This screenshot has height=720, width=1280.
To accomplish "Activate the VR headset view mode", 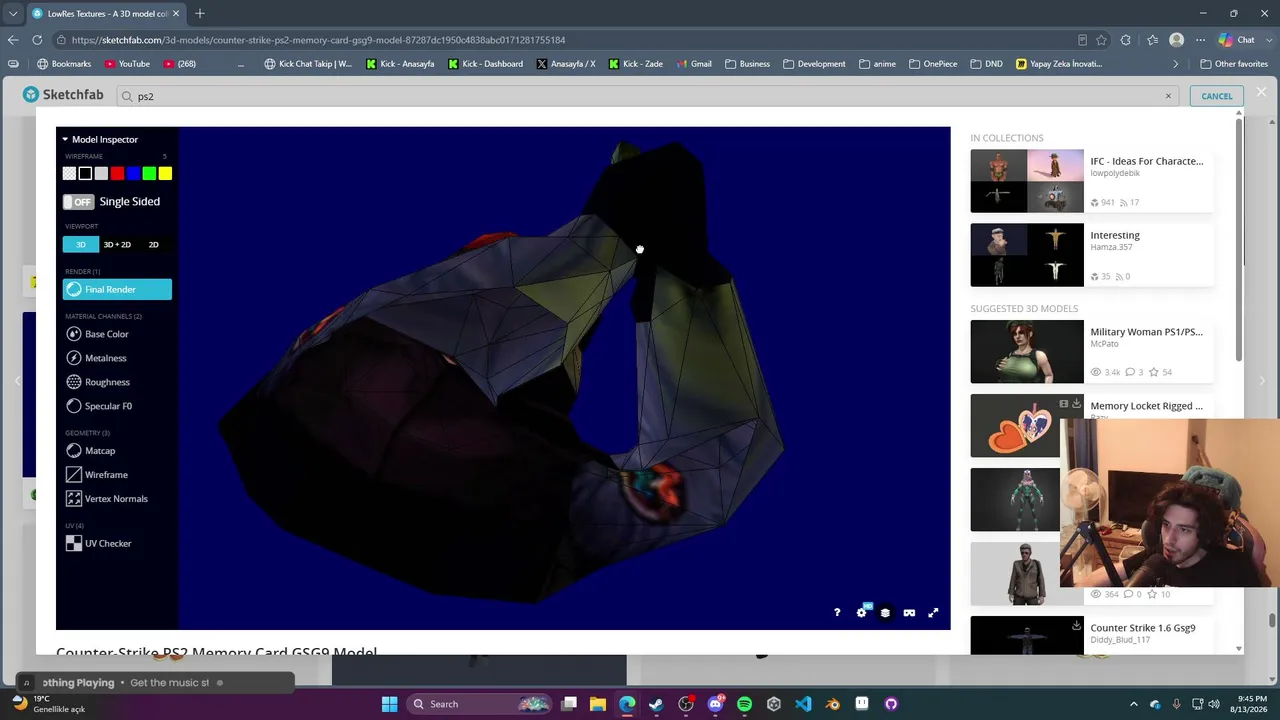I will click(909, 613).
